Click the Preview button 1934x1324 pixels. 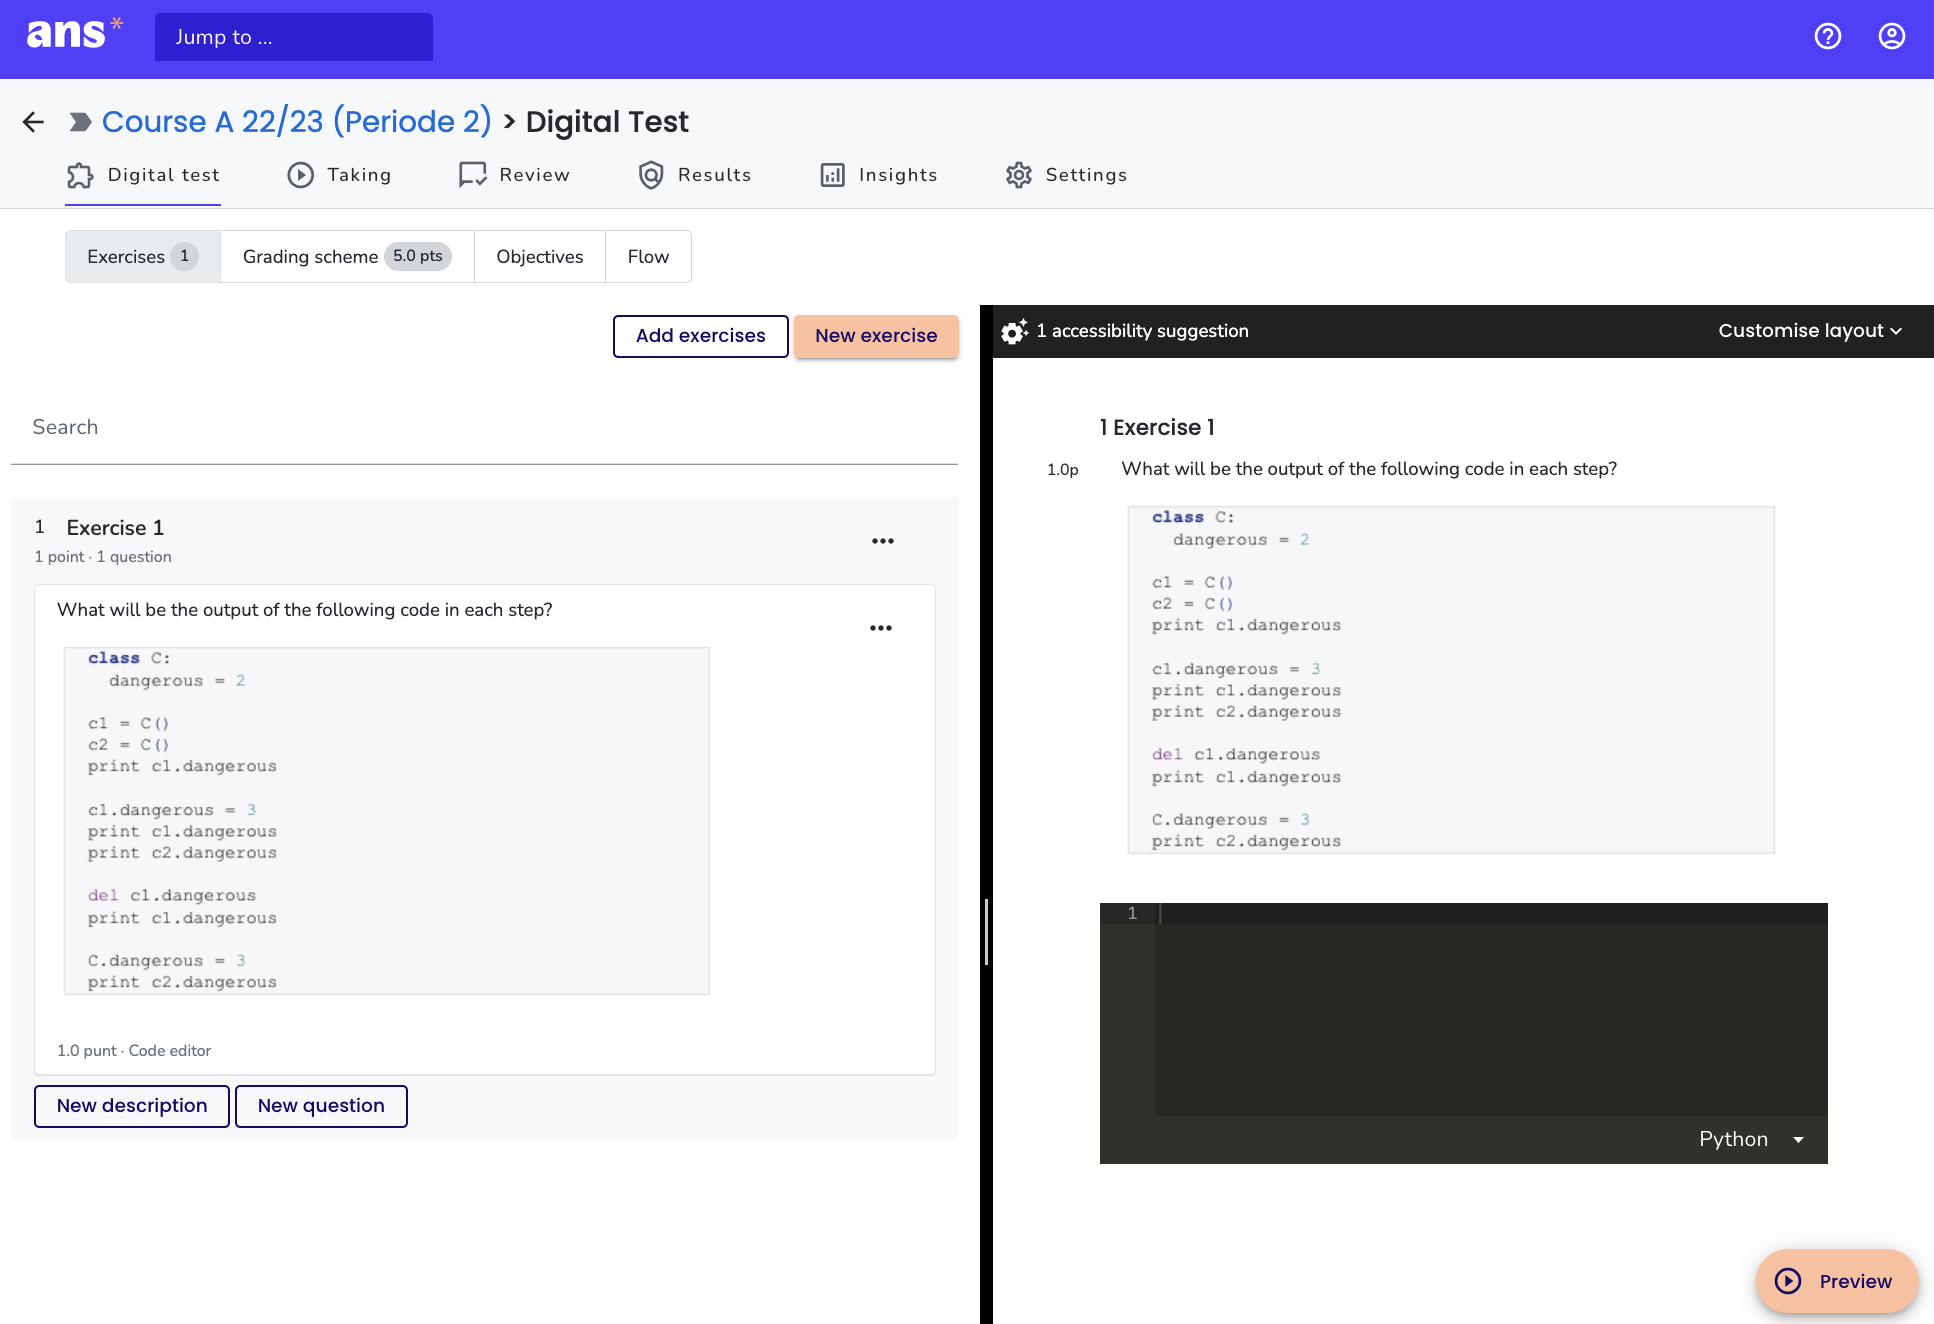coord(1837,1281)
